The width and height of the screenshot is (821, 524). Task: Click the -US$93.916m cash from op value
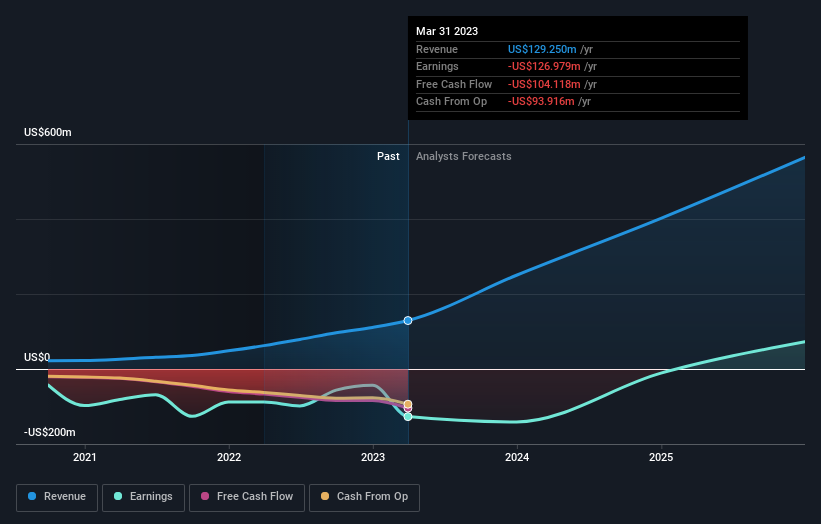(541, 102)
